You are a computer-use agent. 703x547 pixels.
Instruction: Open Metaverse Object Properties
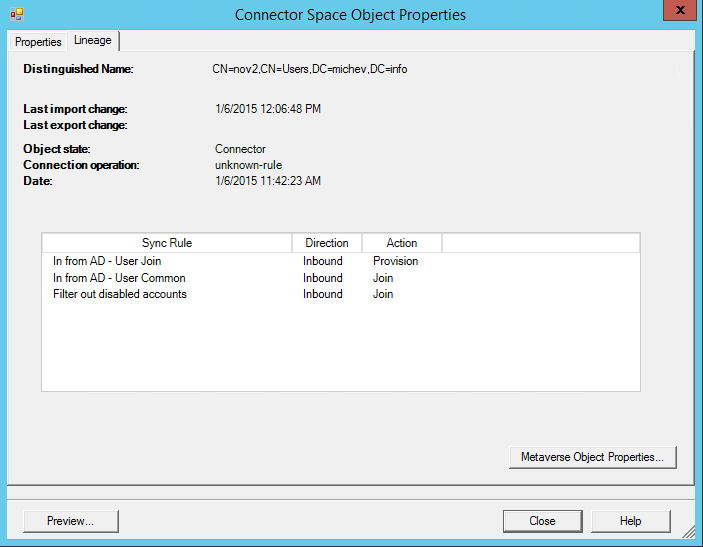592,457
